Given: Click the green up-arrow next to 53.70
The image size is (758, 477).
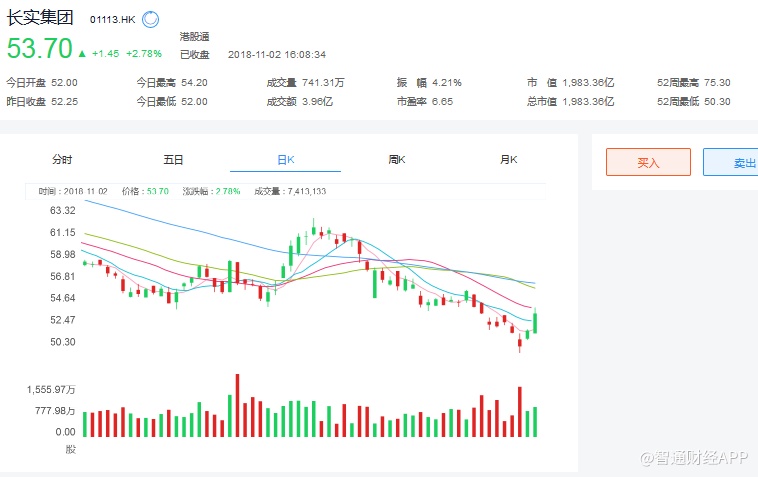Looking at the screenshot, I should (x=83, y=53).
